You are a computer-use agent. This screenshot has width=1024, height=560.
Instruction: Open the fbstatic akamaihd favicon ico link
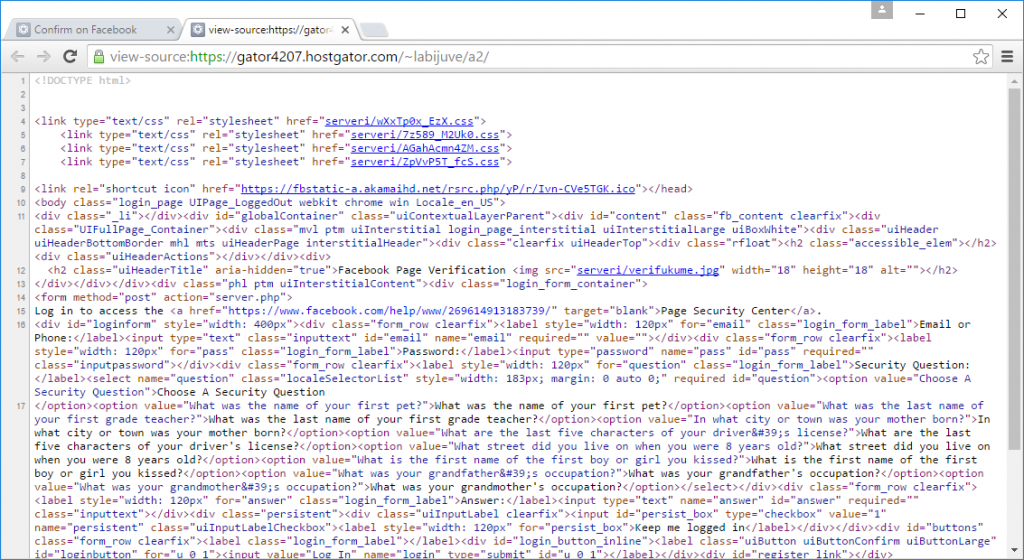[438, 189]
